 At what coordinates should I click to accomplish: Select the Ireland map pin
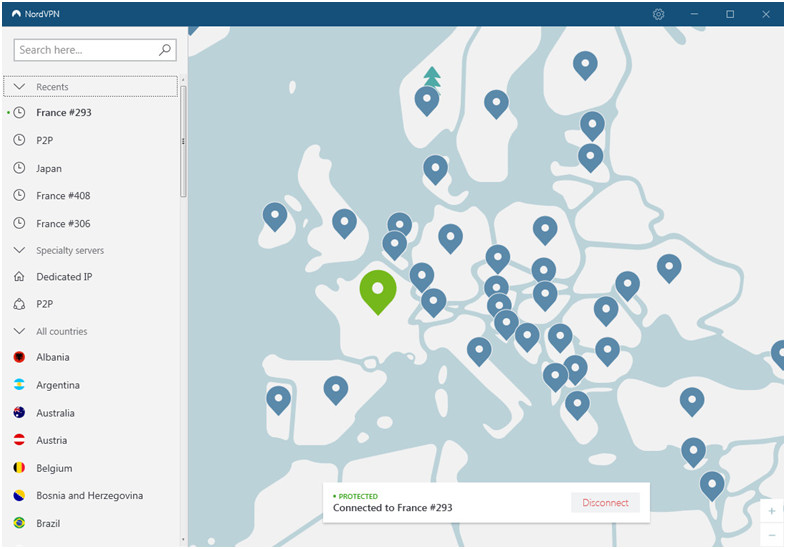tap(275, 216)
